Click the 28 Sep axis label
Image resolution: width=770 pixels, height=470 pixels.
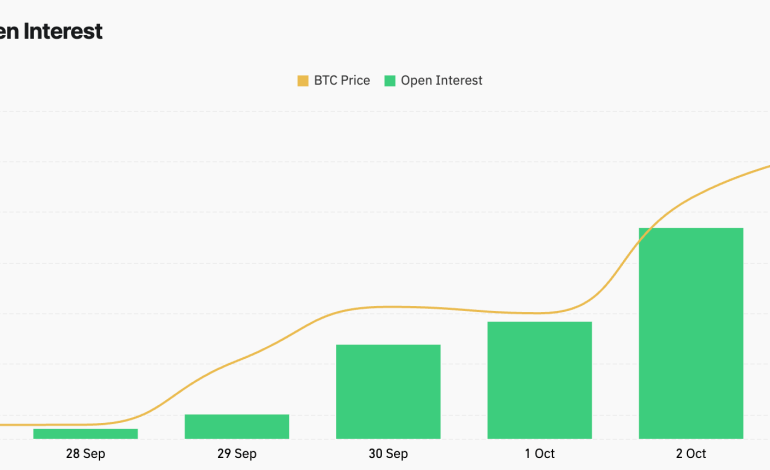(x=85, y=453)
